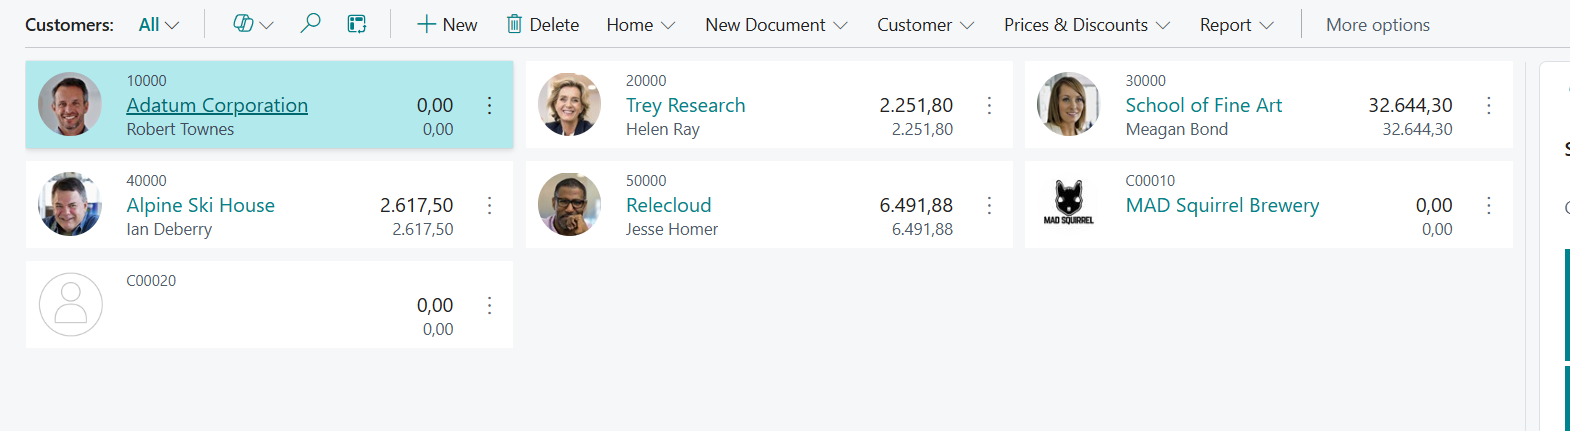Viewport: 1570px width, 431px height.
Task: Open three-dot menu for School of Fine Art
Action: [x=1489, y=105]
